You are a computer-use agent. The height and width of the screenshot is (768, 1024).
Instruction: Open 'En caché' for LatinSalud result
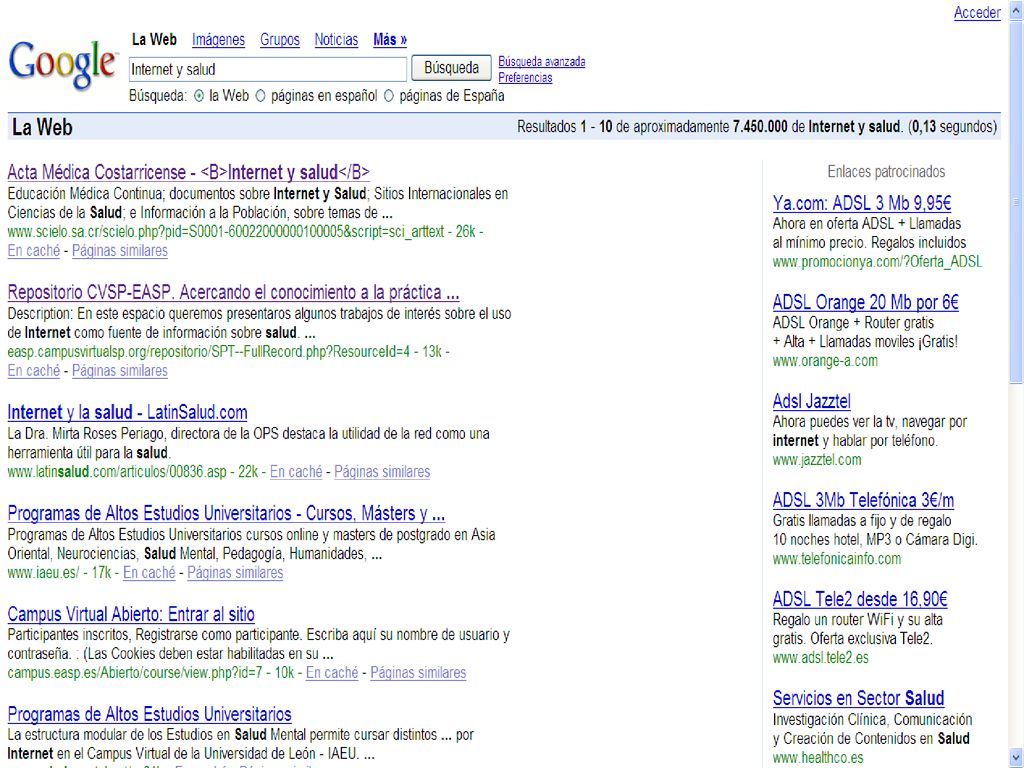(x=296, y=472)
